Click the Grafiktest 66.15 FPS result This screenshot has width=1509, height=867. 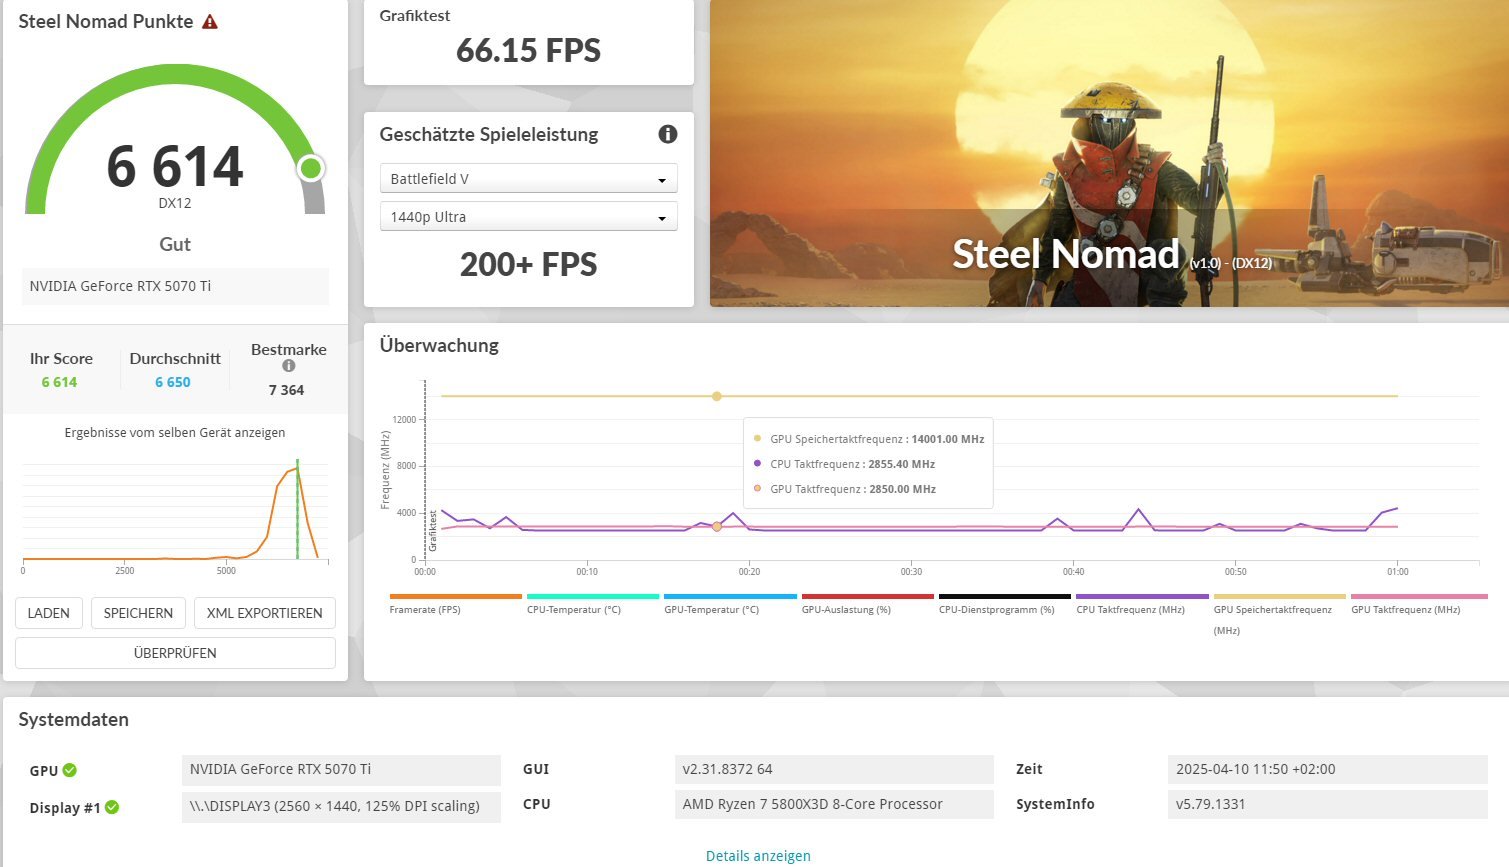click(529, 50)
